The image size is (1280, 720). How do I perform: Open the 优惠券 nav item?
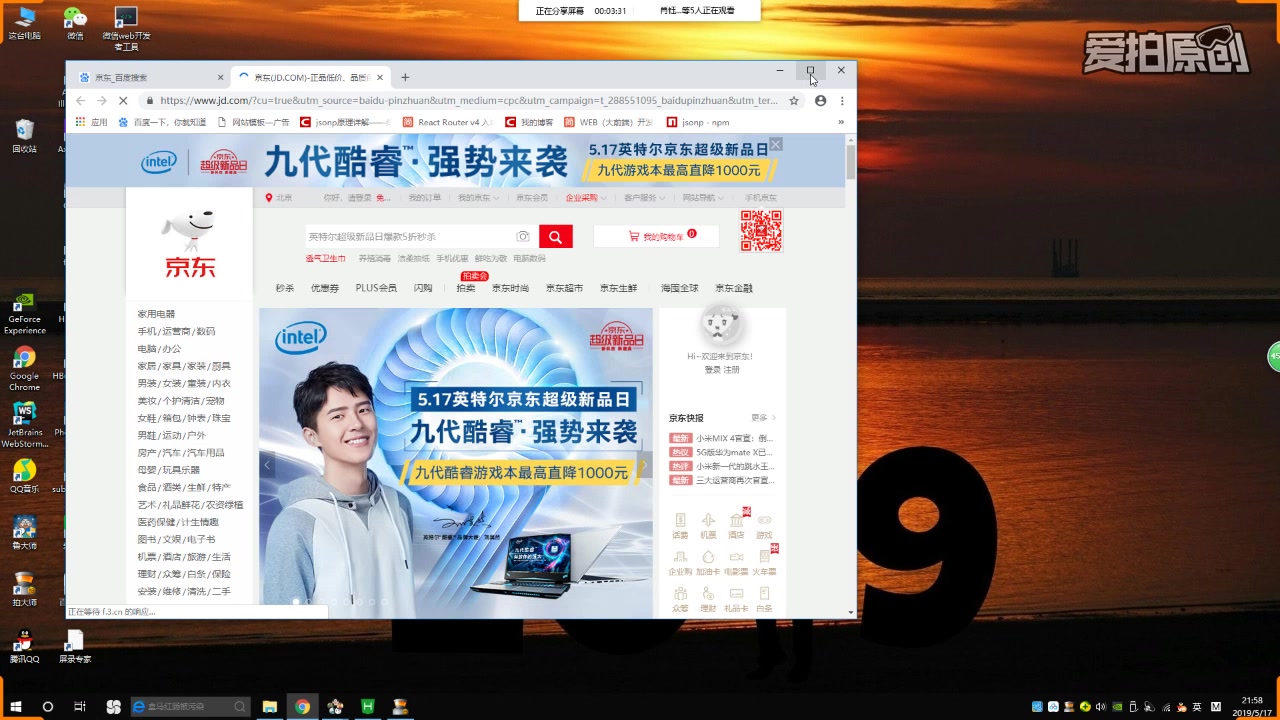[x=324, y=288]
